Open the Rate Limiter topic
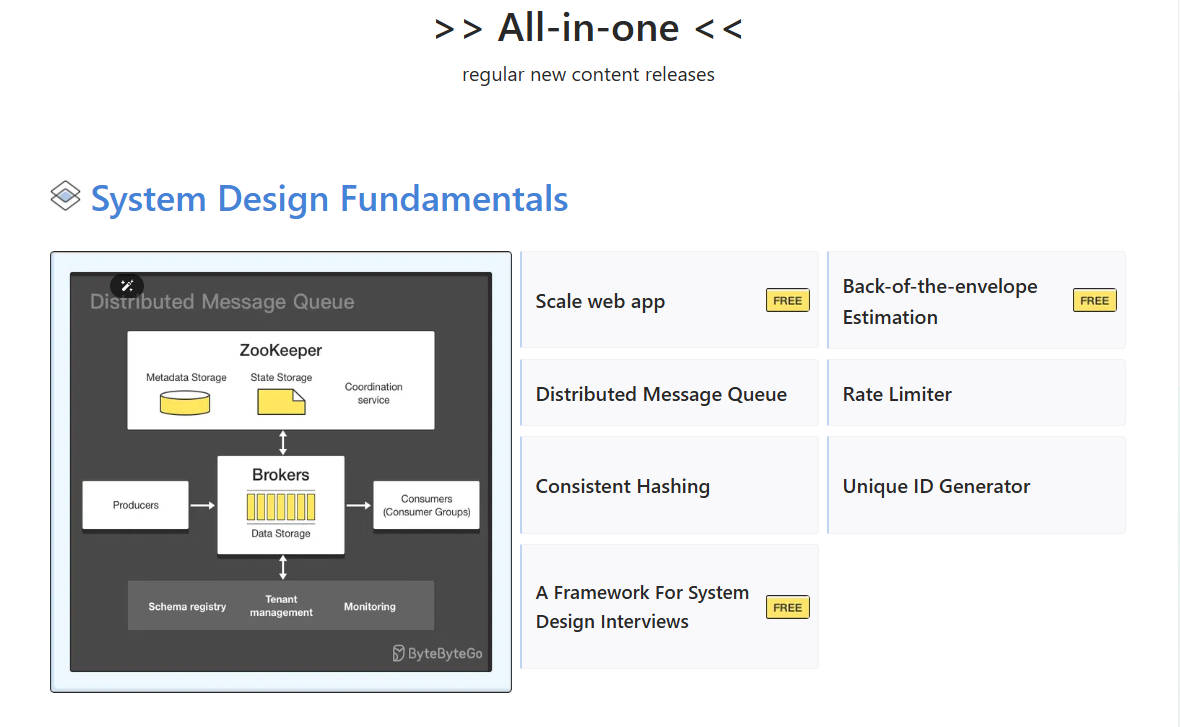Viewport: 1180px width, 727px height. click(x=897, y=394)
